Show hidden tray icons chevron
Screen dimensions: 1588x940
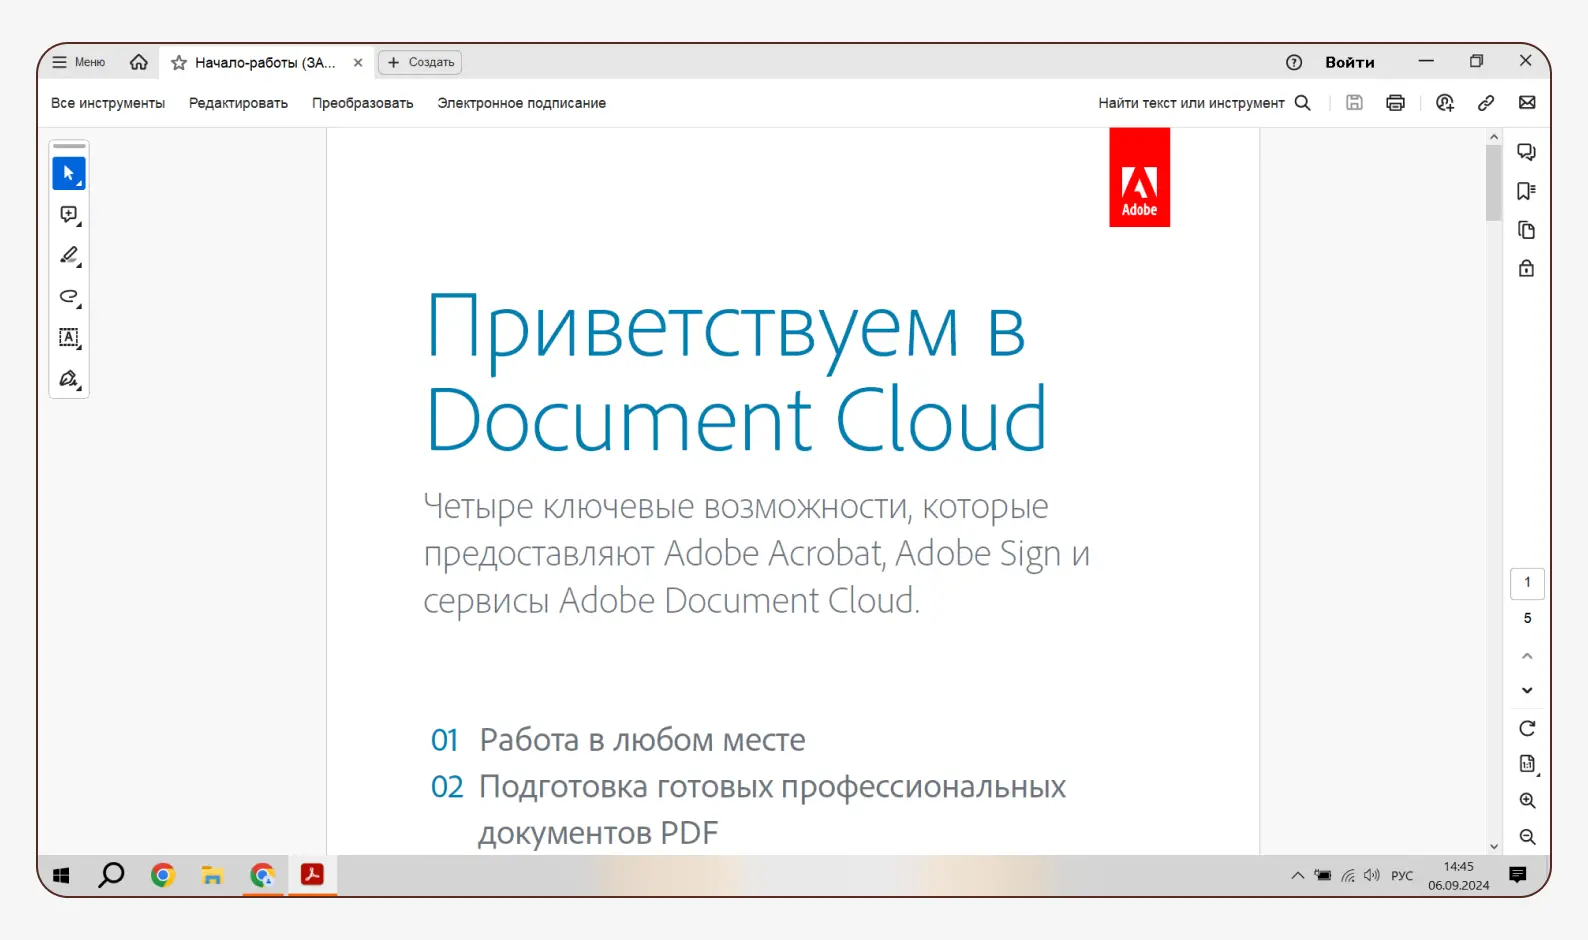1297,875
